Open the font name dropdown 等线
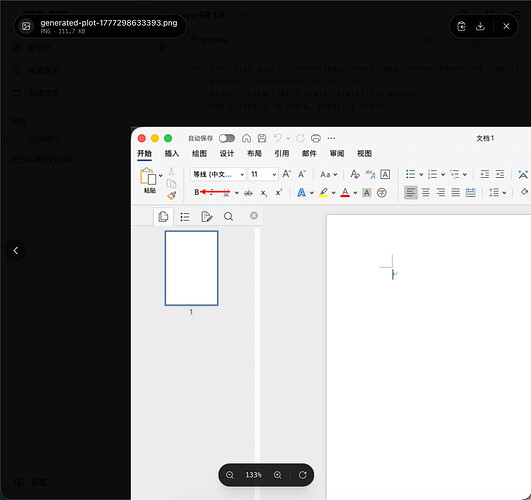The image size is (531, 500). 218,174
